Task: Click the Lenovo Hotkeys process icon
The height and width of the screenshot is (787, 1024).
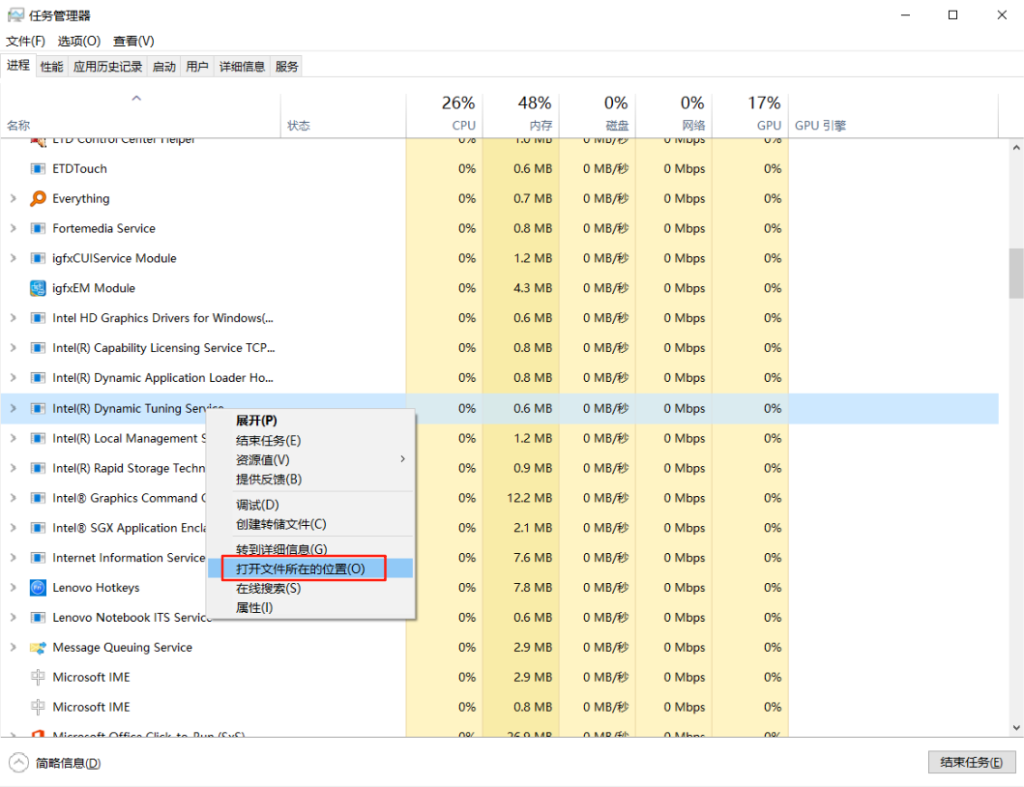Action: 38,588
